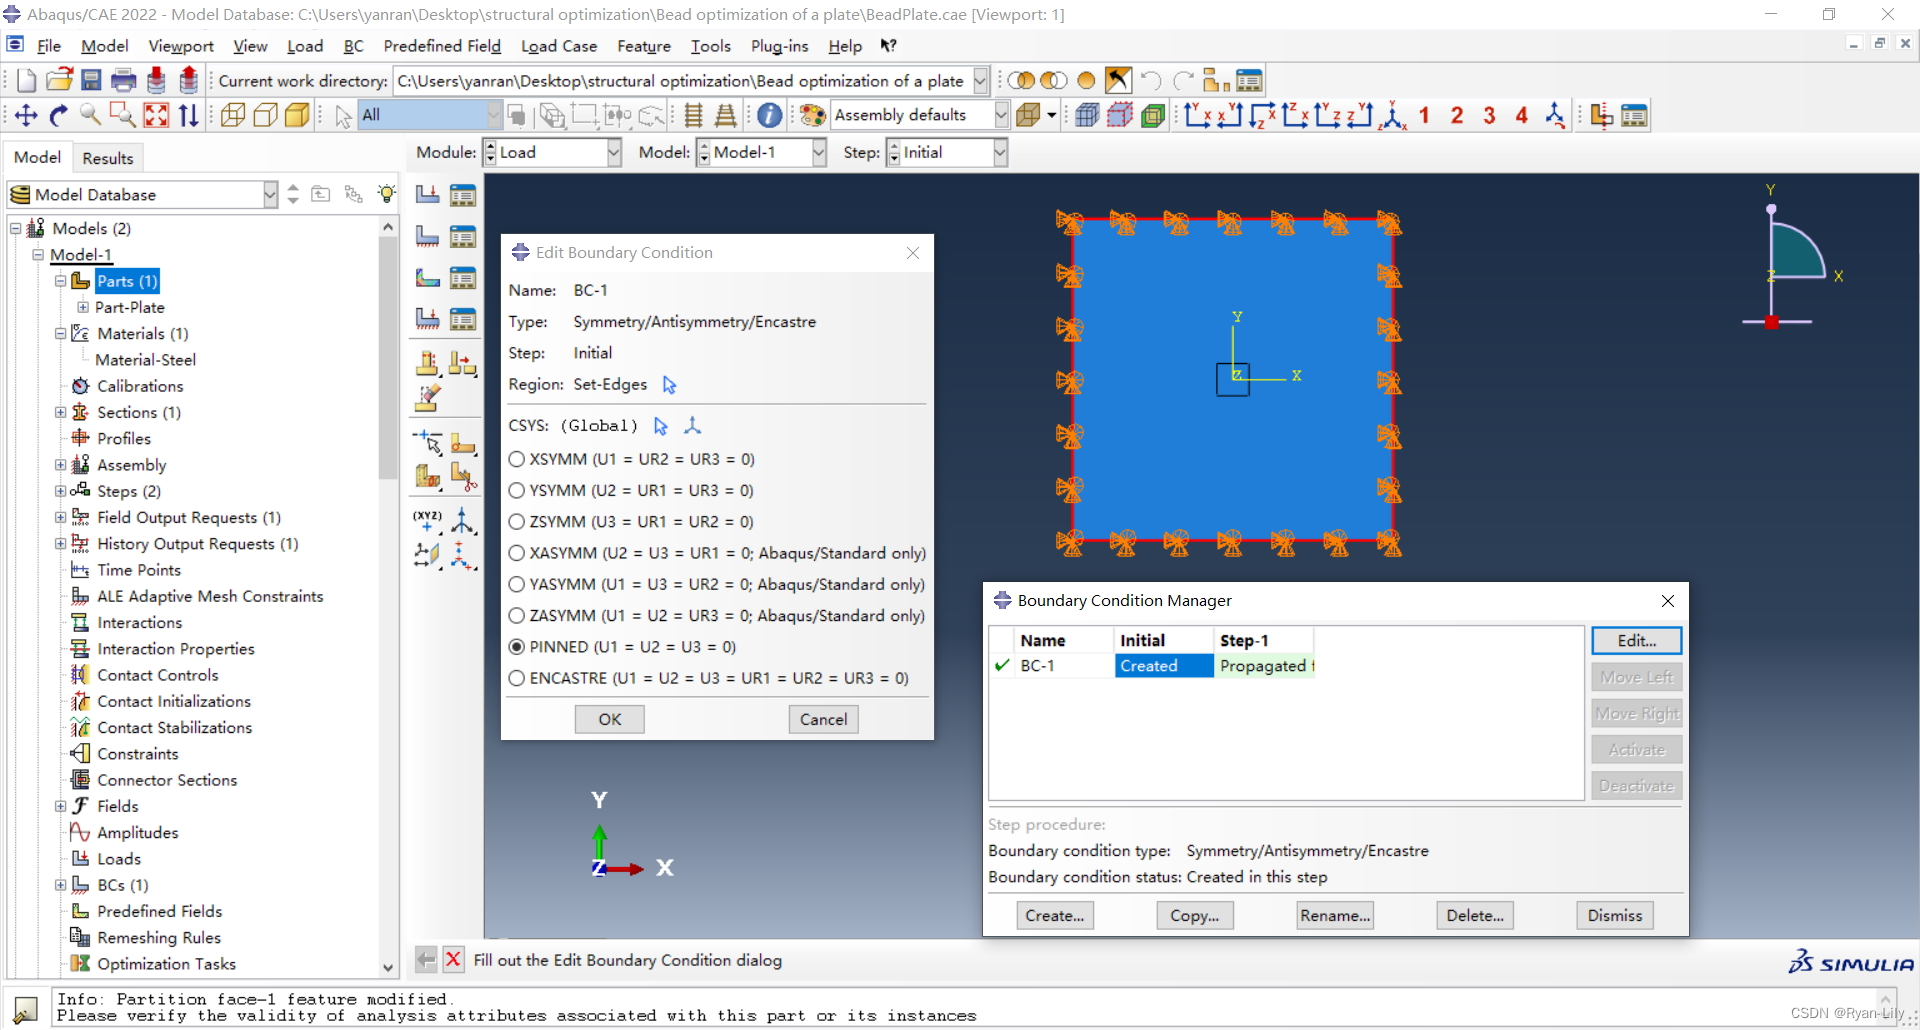Open a model database with folder icon
Screen dimensions: 1920x1030
[59, 81]
